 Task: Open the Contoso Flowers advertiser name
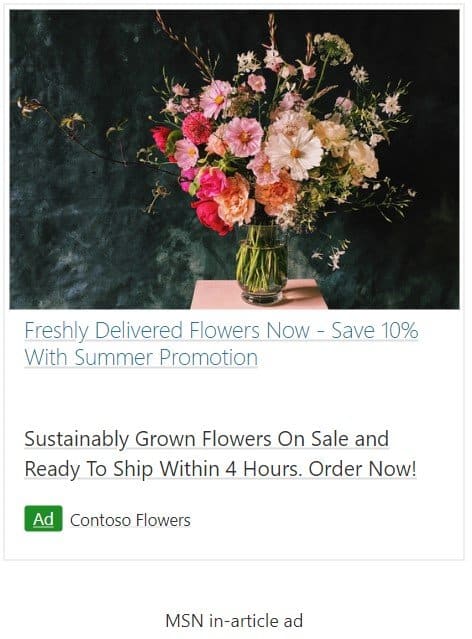point(130,520)
